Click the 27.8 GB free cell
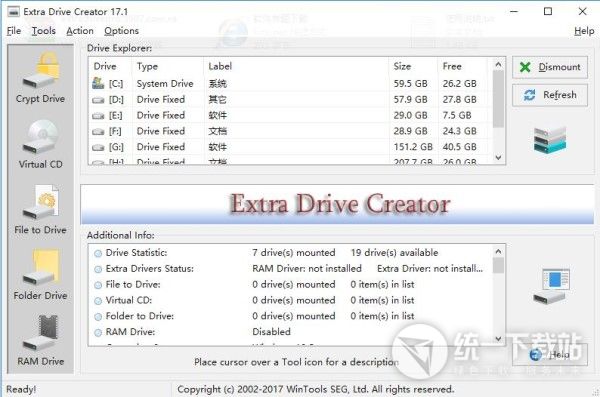The width and height of the screenshot is (600, 397). (460, 100)
